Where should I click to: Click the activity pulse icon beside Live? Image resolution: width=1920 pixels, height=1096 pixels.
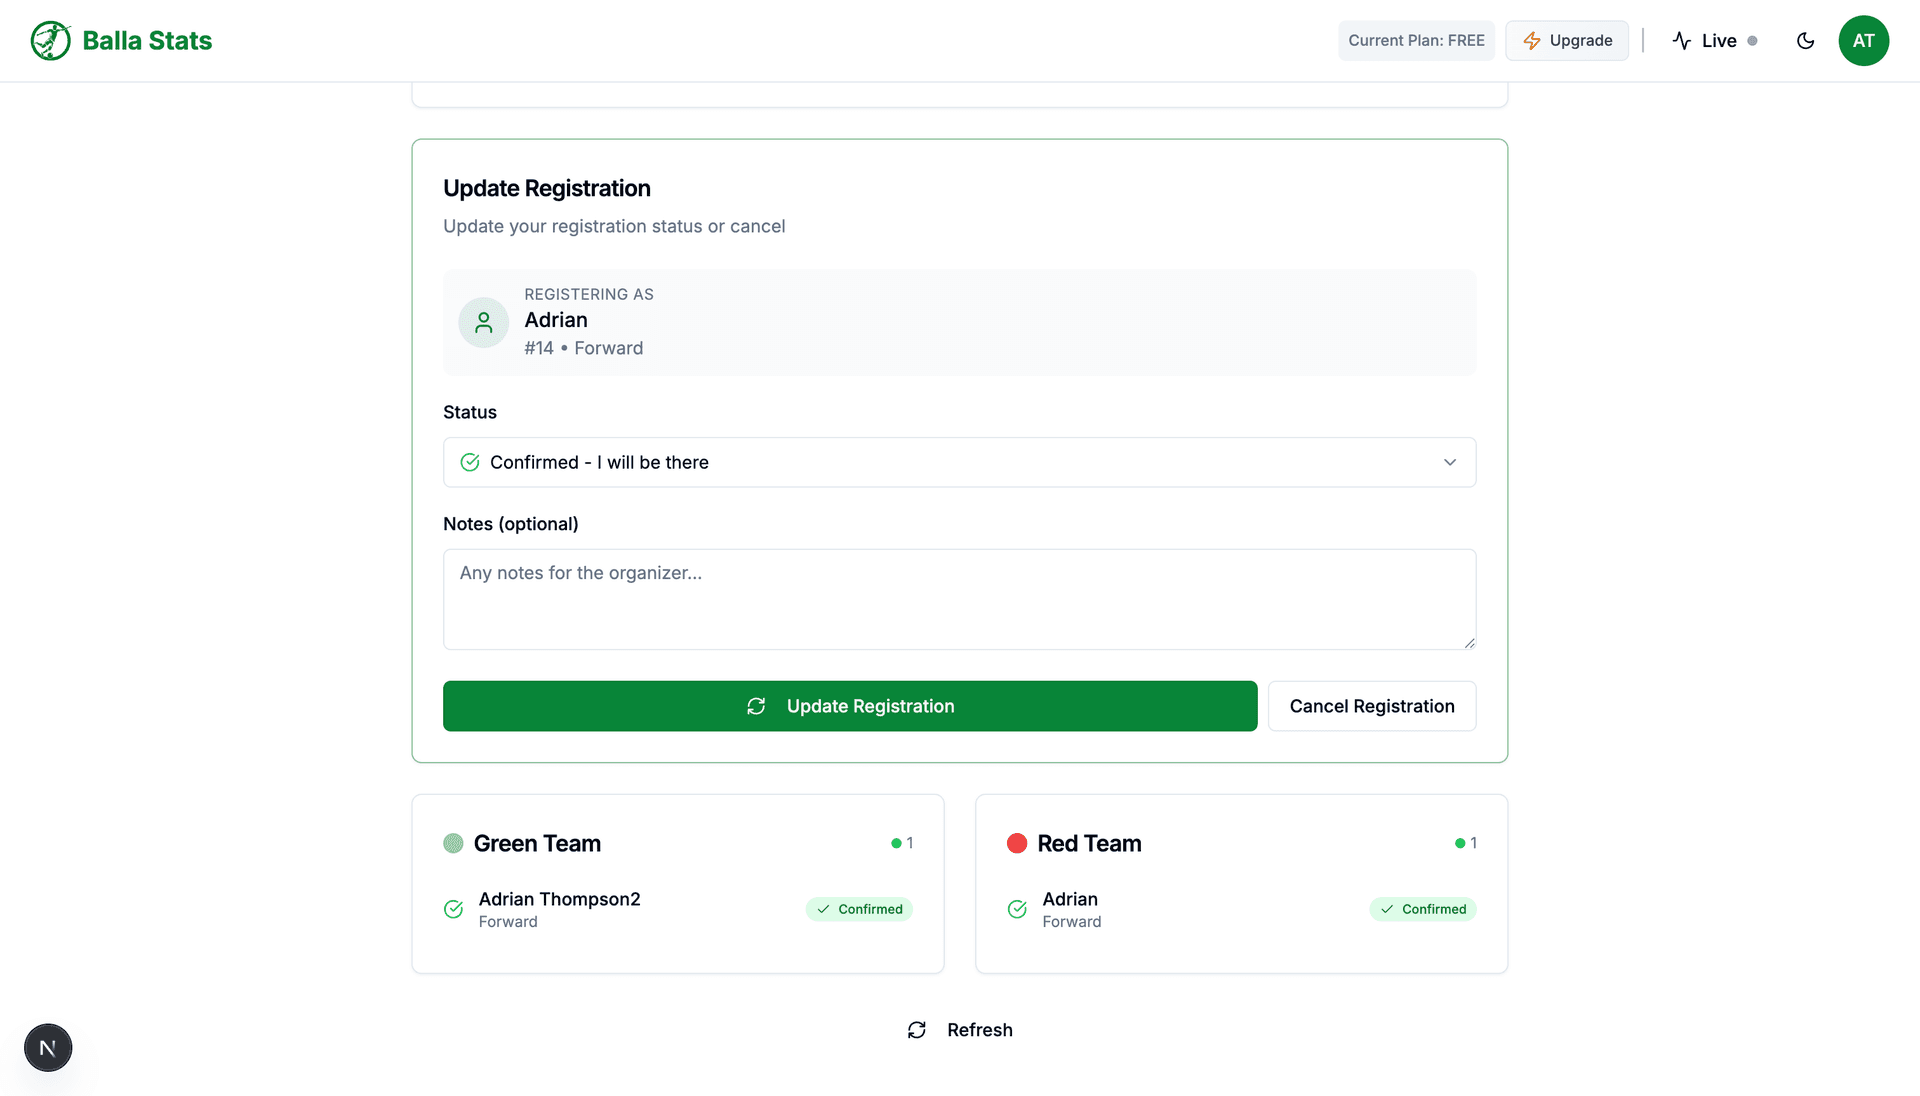[1682, 40]
